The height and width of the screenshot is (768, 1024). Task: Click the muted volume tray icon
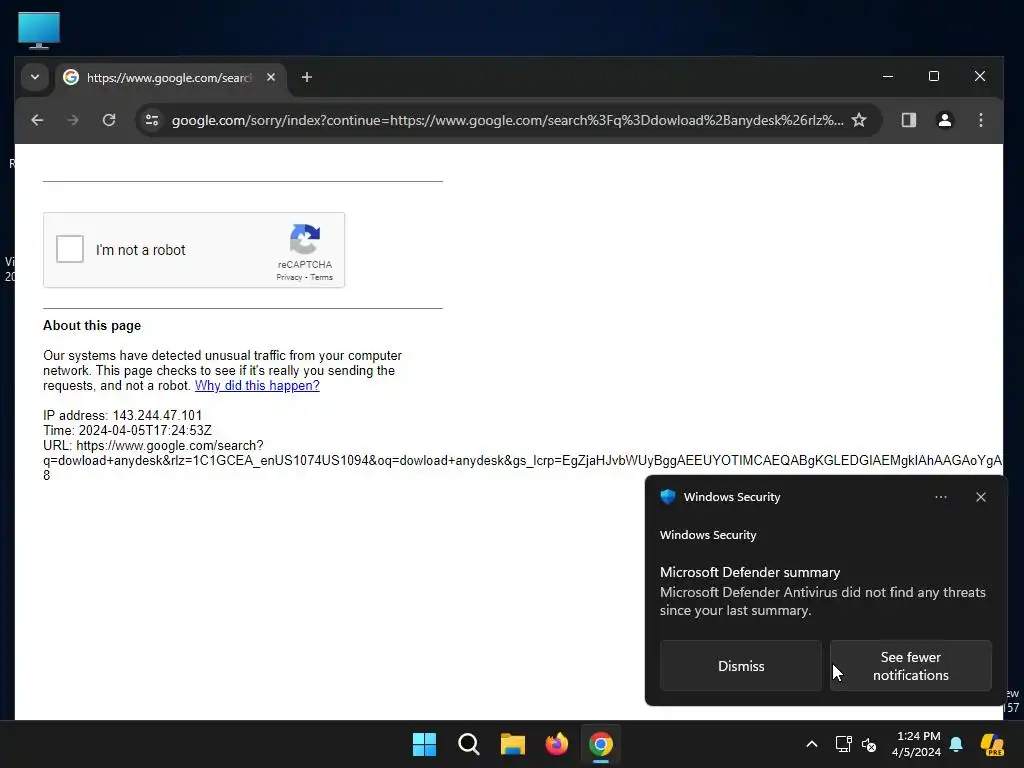pyautogui.click(x=869, y=744)
